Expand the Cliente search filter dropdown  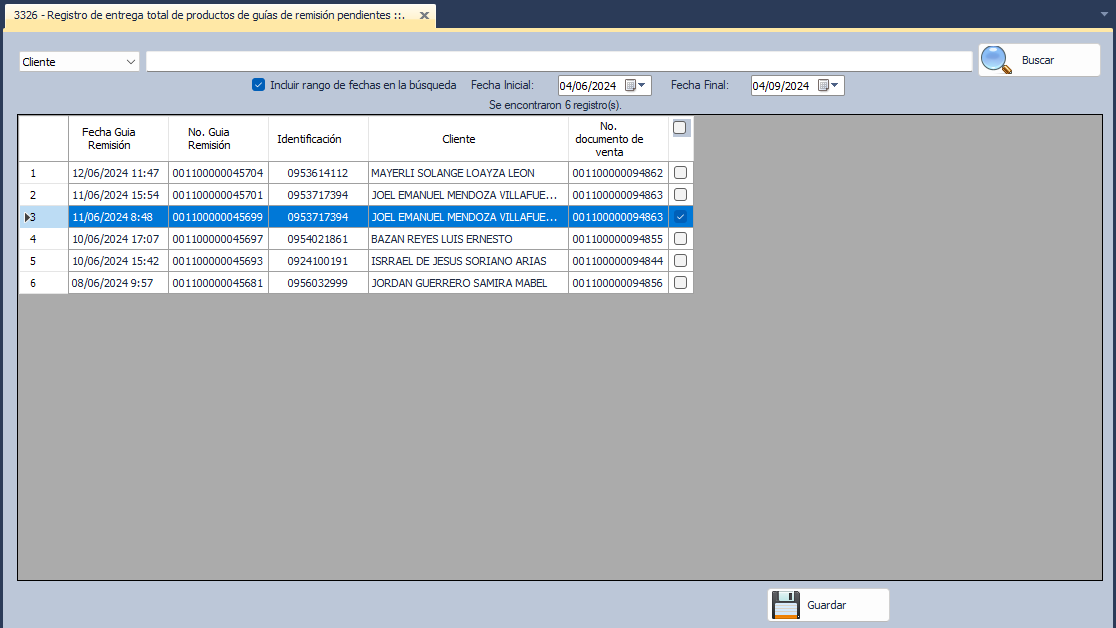pyautogui.click(x=131, y=62)
